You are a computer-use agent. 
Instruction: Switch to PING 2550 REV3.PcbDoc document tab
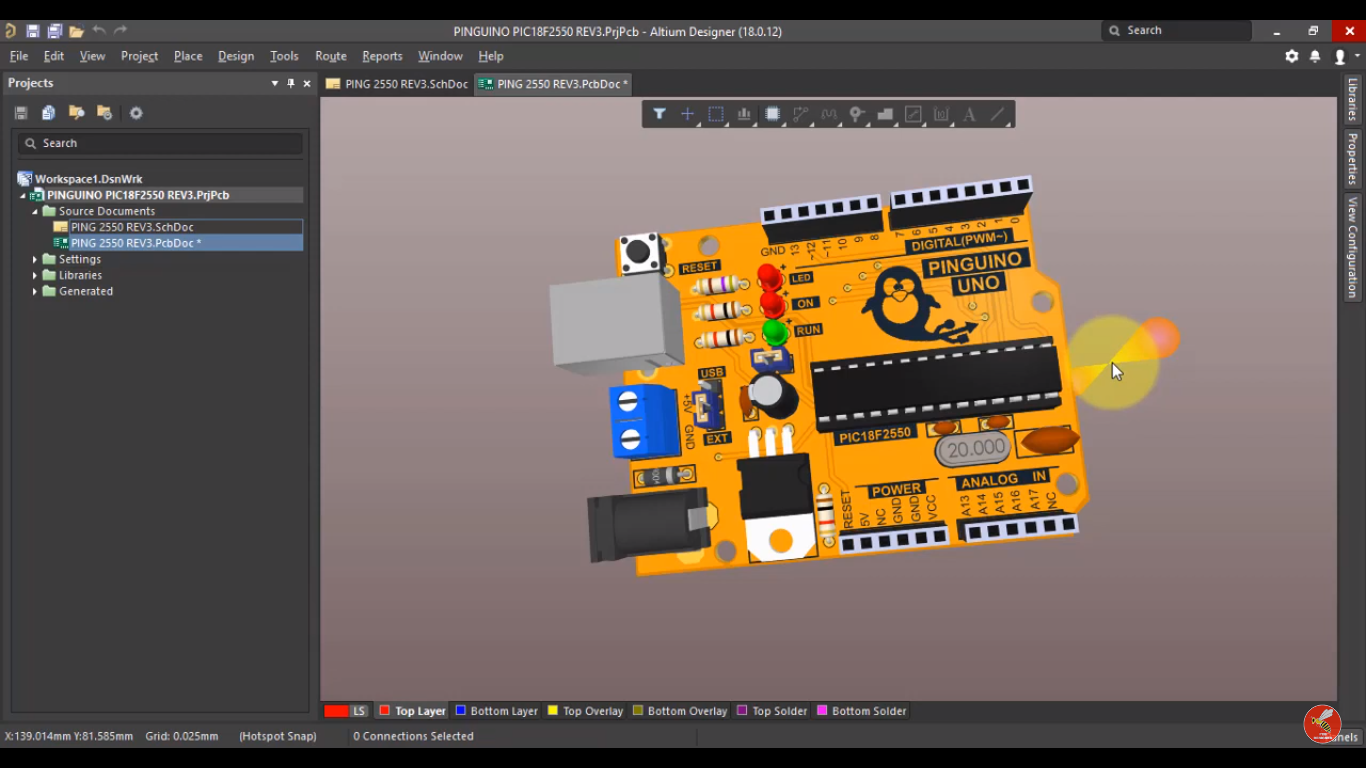(x=553, y=84)
